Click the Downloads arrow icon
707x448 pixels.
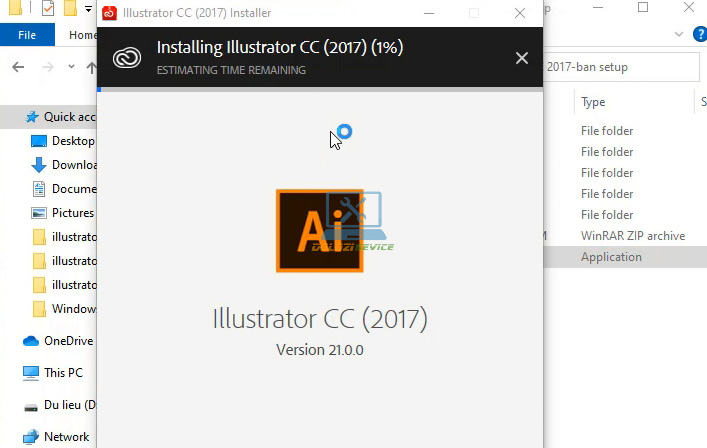click(39, 165)
